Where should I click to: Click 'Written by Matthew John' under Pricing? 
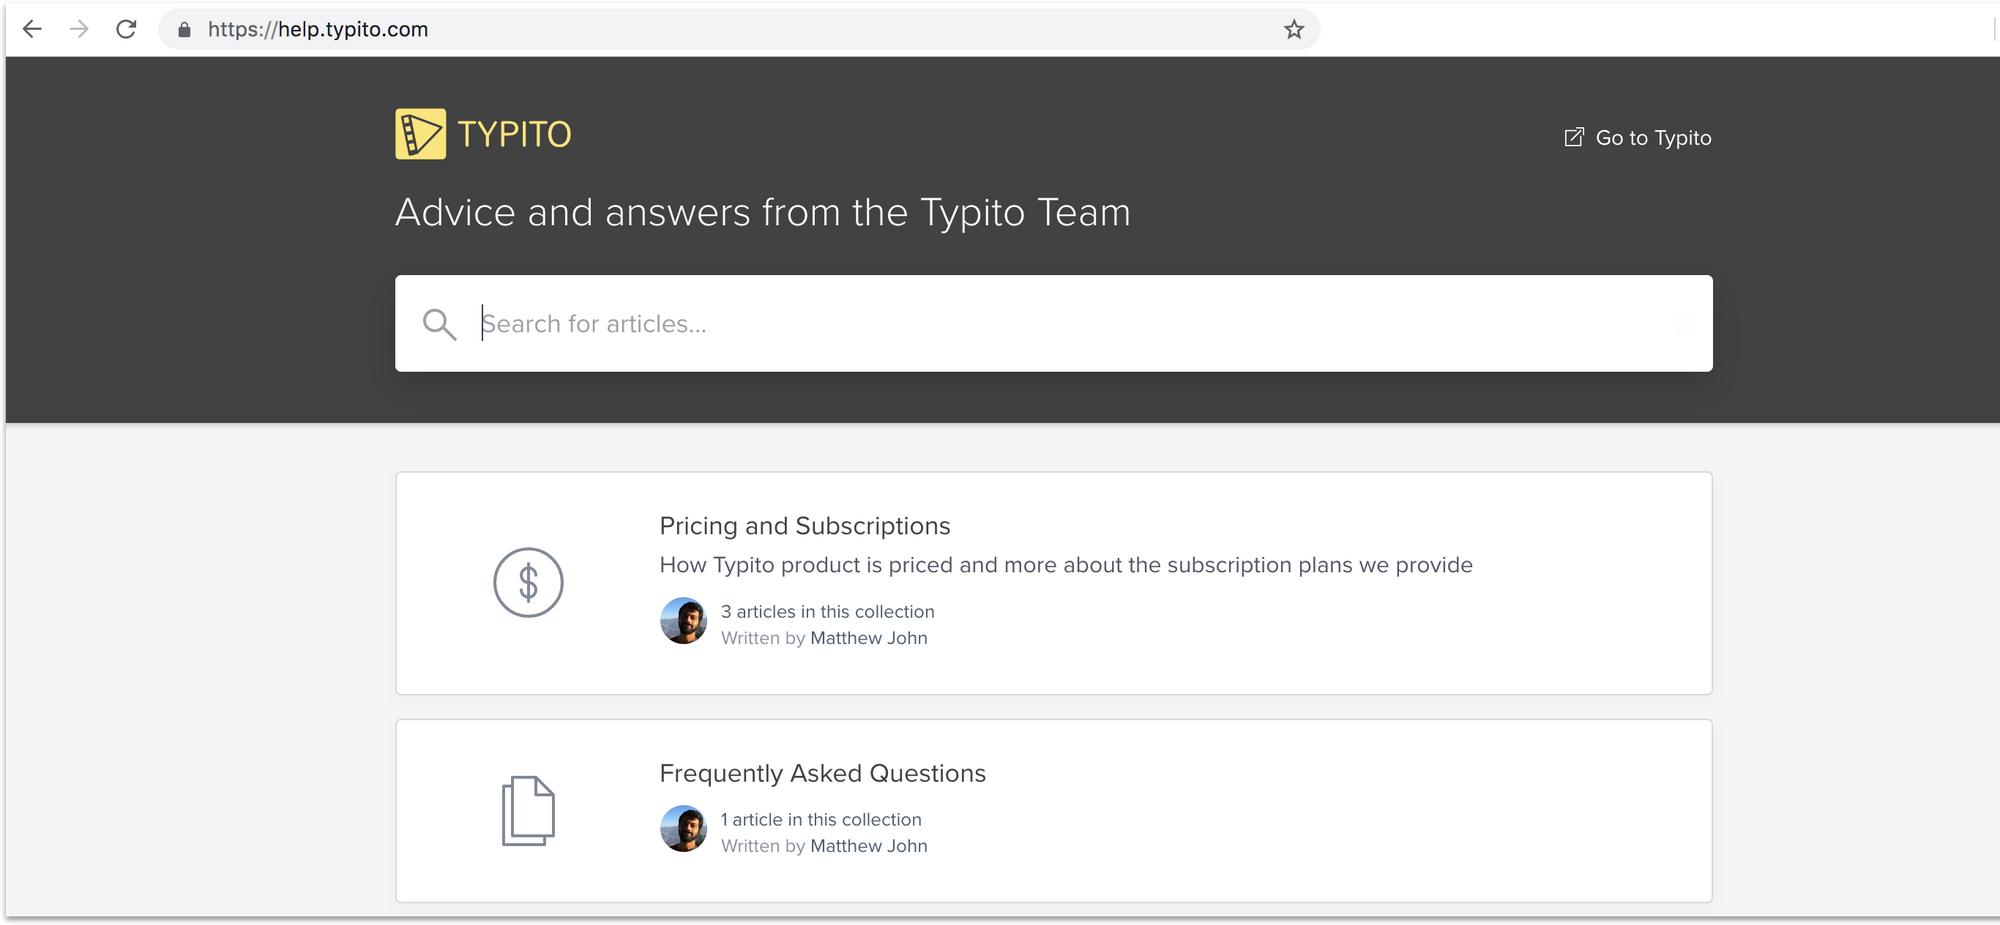click(824, 638)
